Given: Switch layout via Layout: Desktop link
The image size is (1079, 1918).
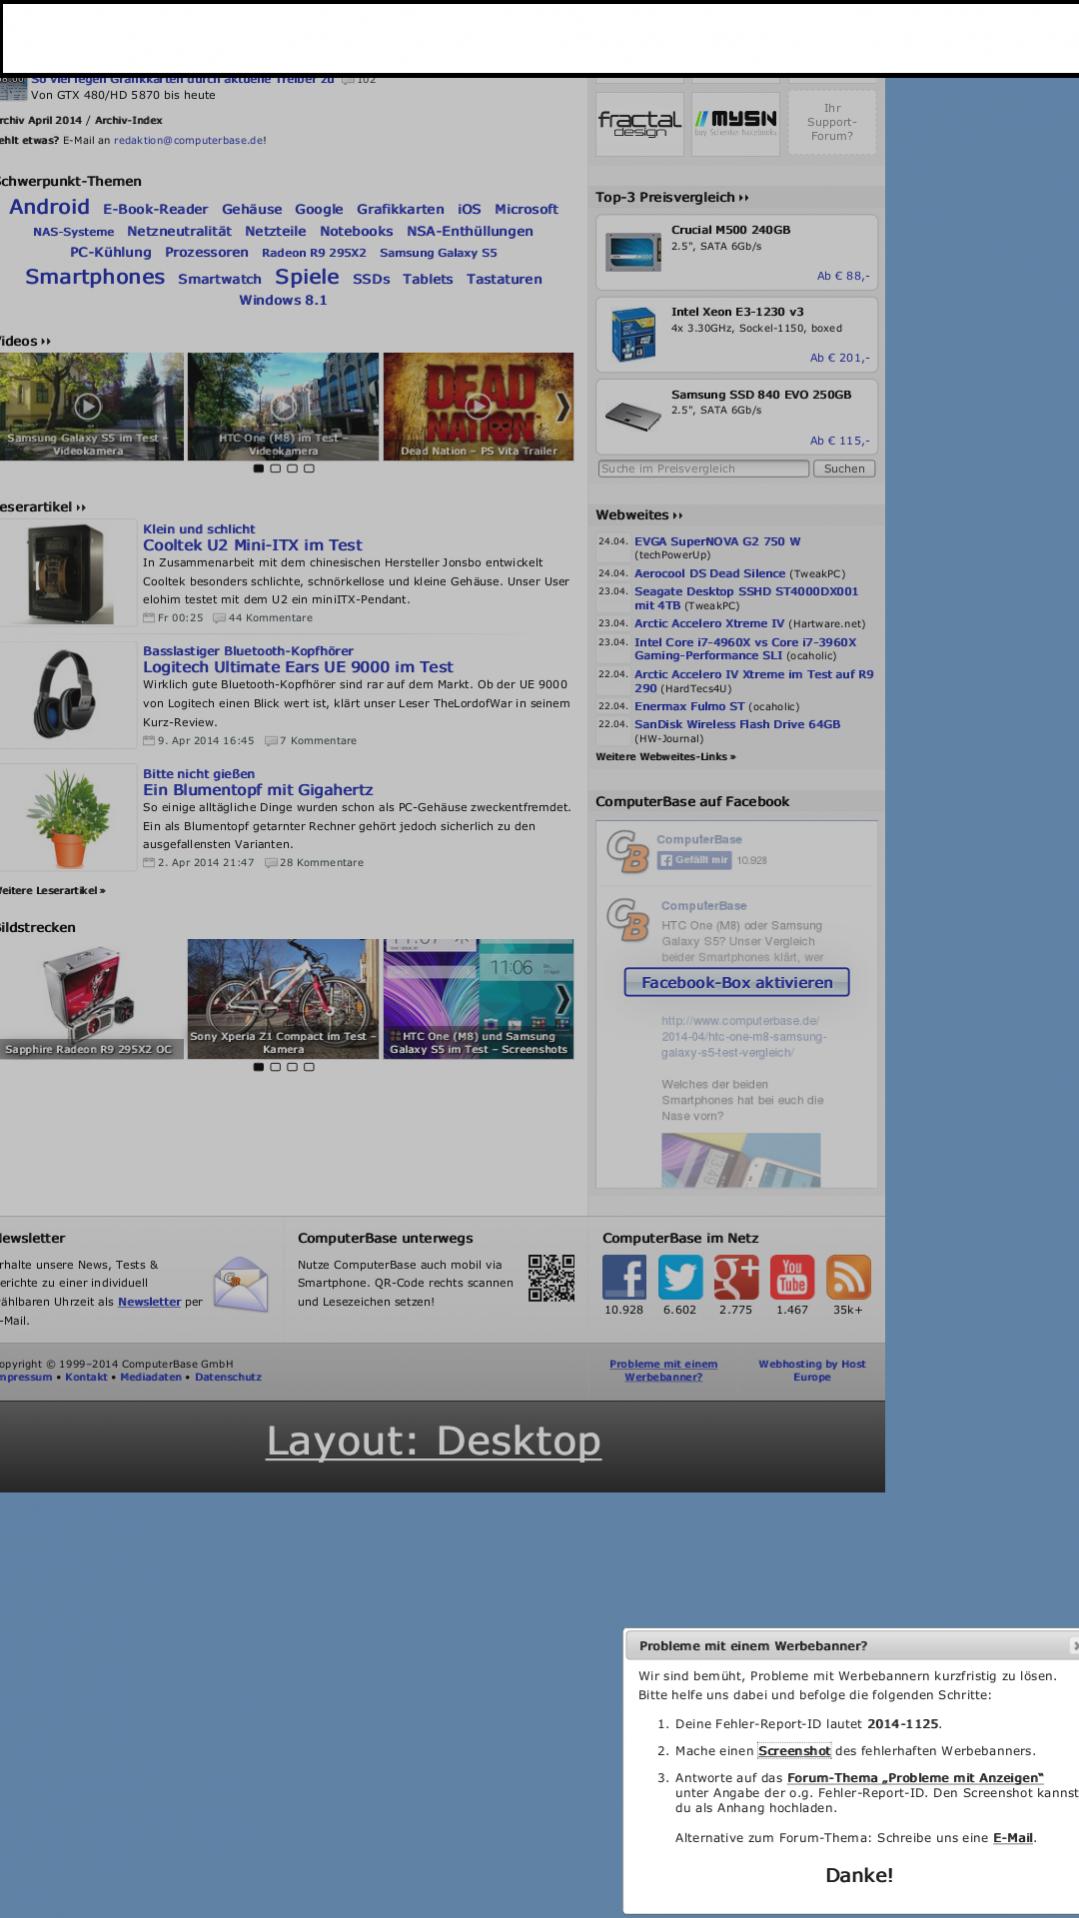Looking at the screenshot, I should 433,1441.
